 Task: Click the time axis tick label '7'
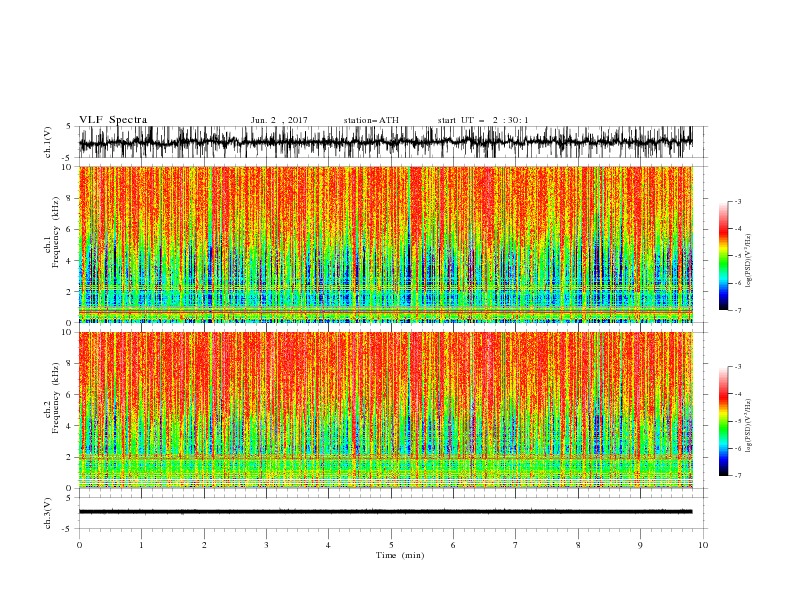516,545
